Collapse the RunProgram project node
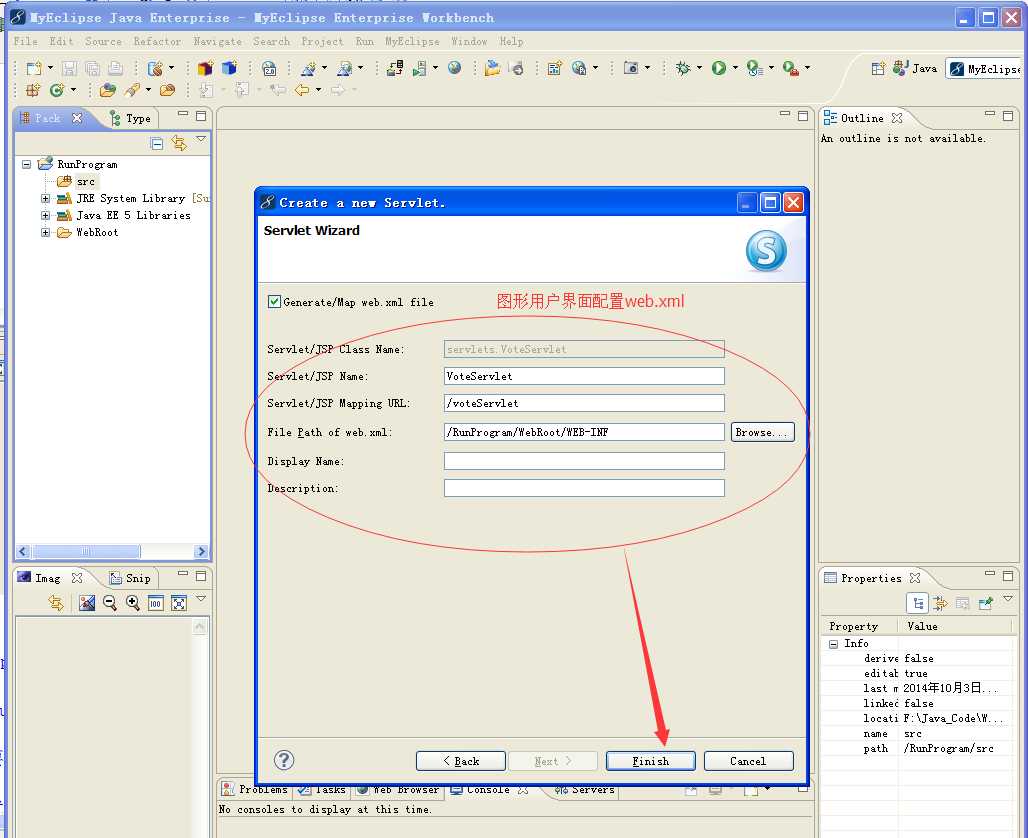The width and height of the screenshot is (1028, 838). (x=26, y=164)
